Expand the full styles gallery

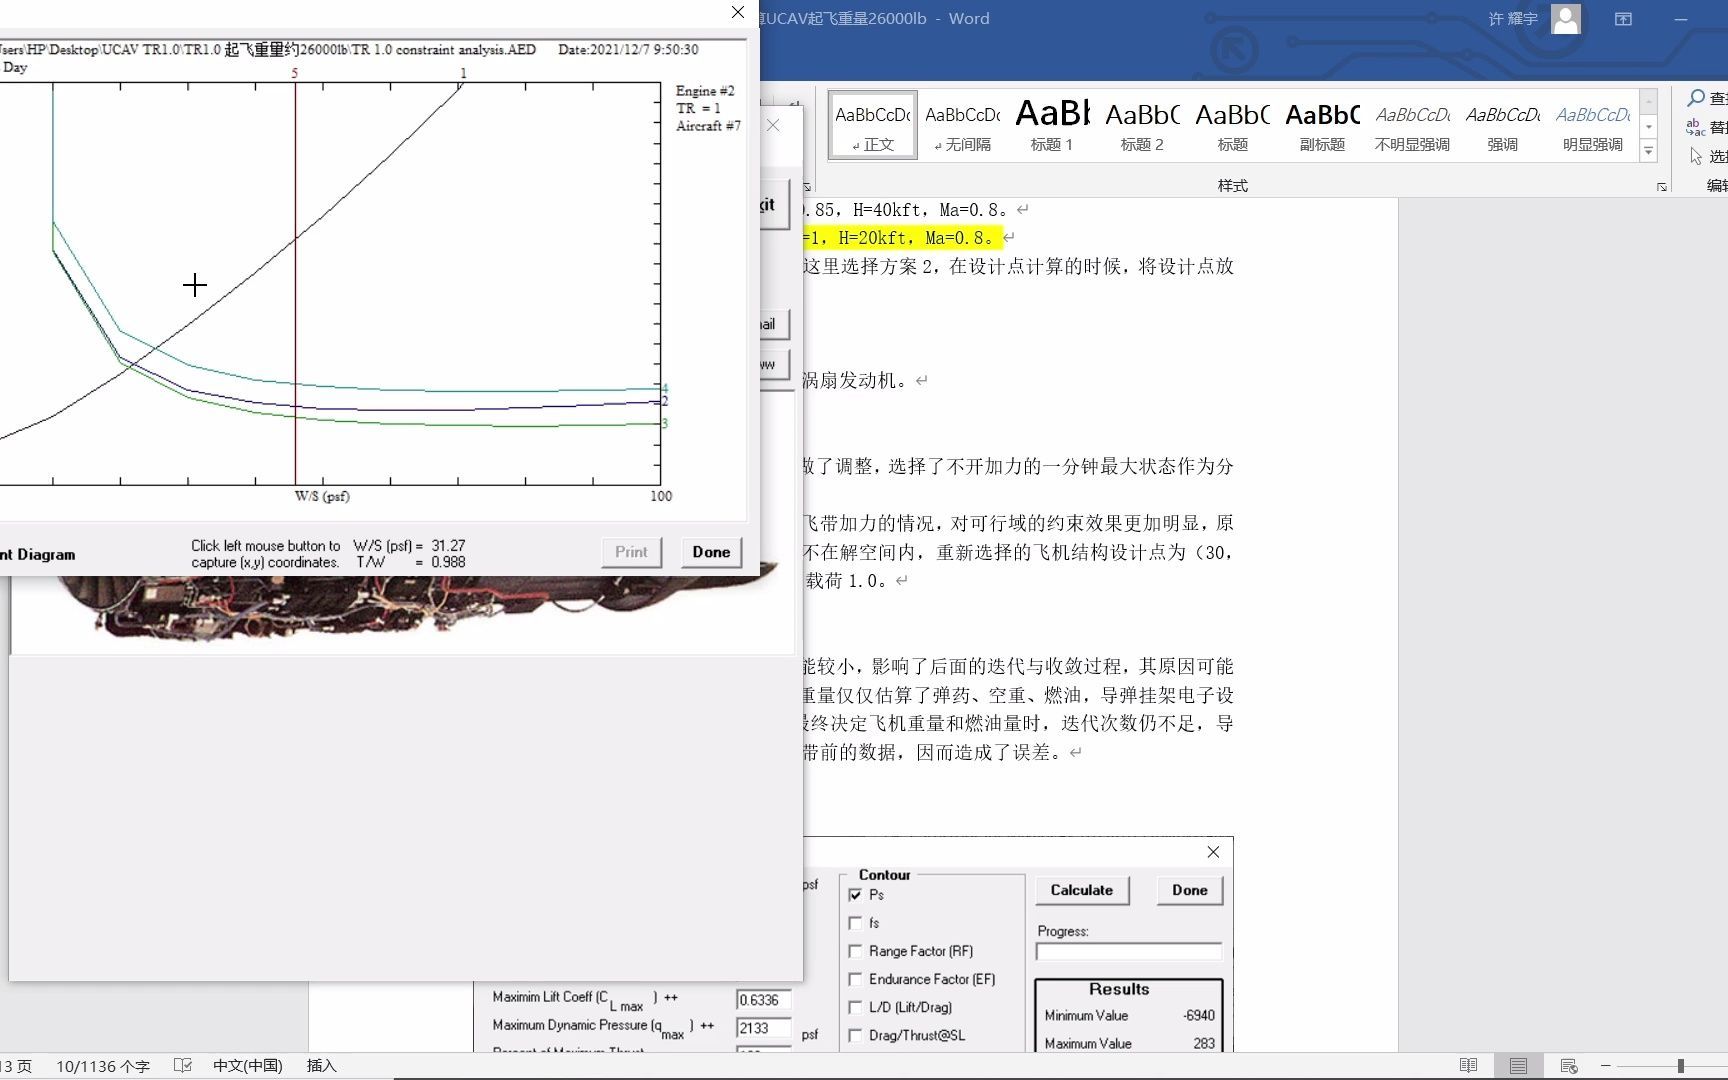pos(1649,151)
